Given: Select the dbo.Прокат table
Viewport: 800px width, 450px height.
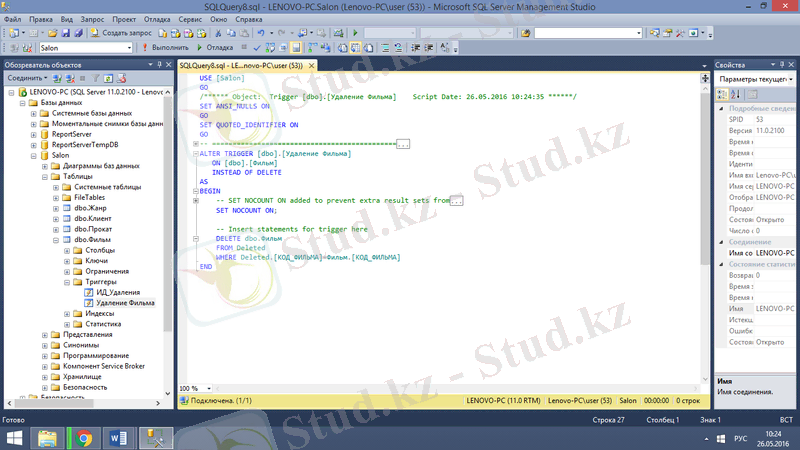Looking at the screenshot, I should pyautogui.click(x=93, y=230).
